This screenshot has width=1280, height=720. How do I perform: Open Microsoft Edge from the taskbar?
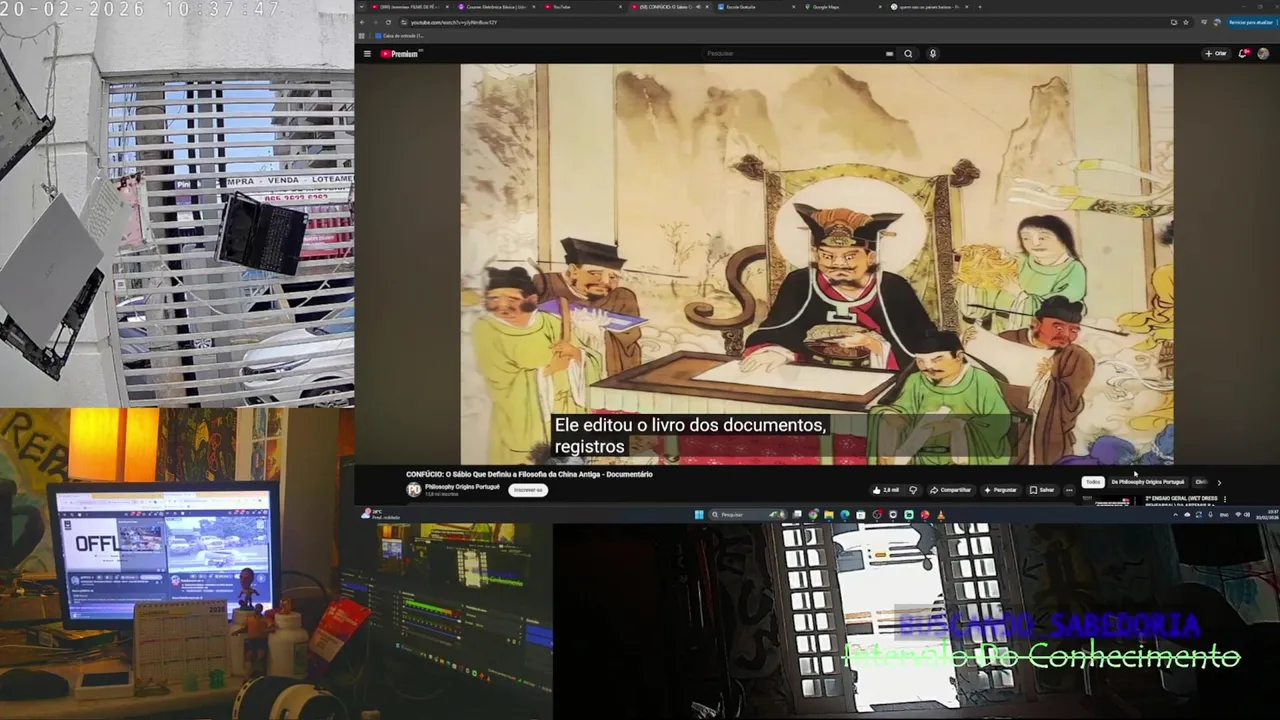pyautogui.click(x=845, y=514)
